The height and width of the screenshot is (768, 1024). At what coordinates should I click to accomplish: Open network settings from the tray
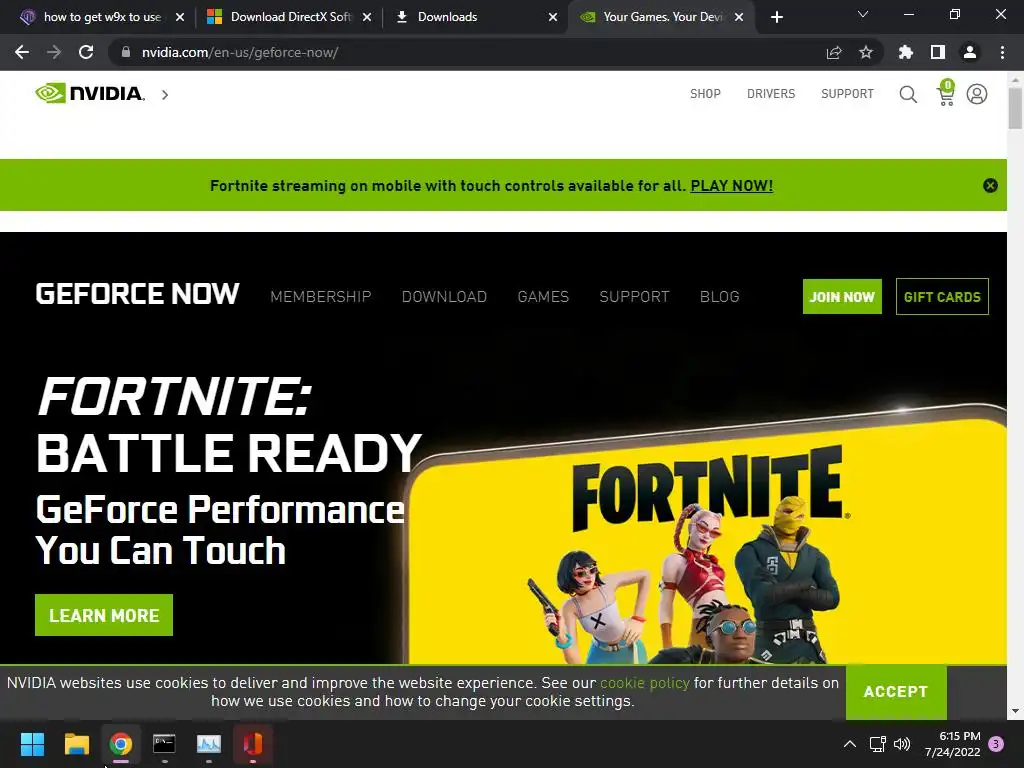877,744
